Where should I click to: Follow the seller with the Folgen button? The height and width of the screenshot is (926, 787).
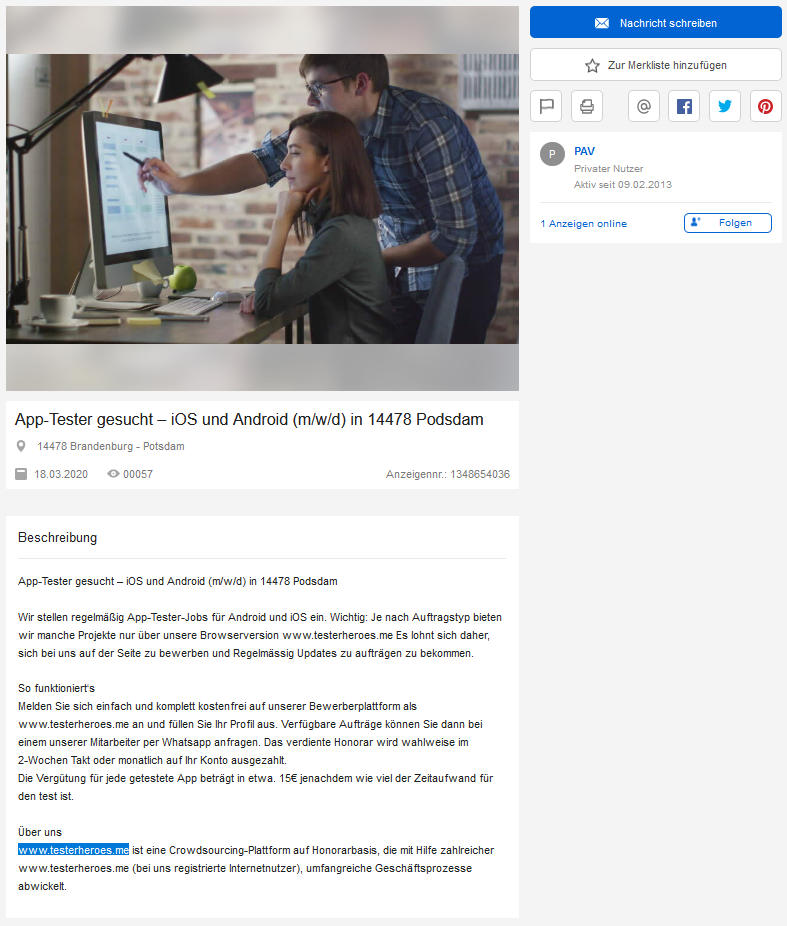point(727,223)
